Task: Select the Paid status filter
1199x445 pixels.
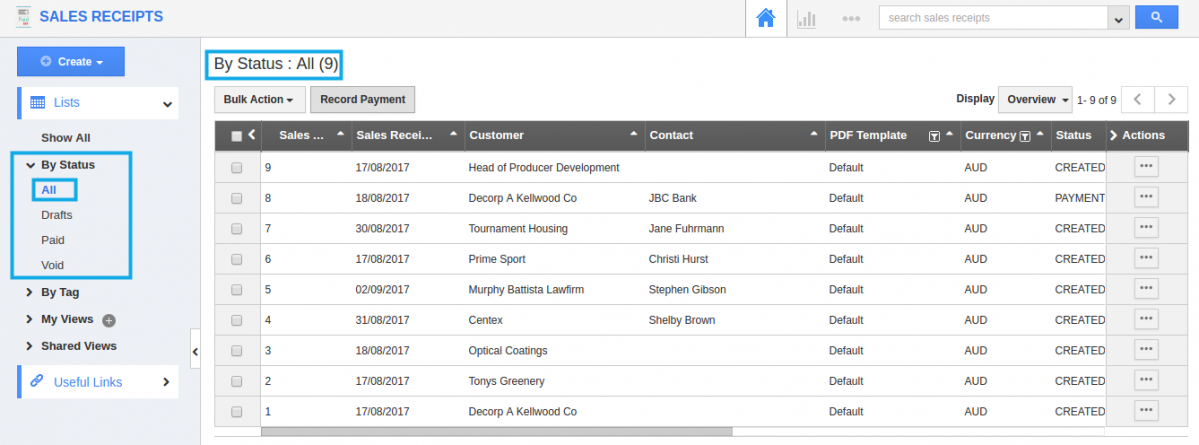Action: click(x=53, y=240)
